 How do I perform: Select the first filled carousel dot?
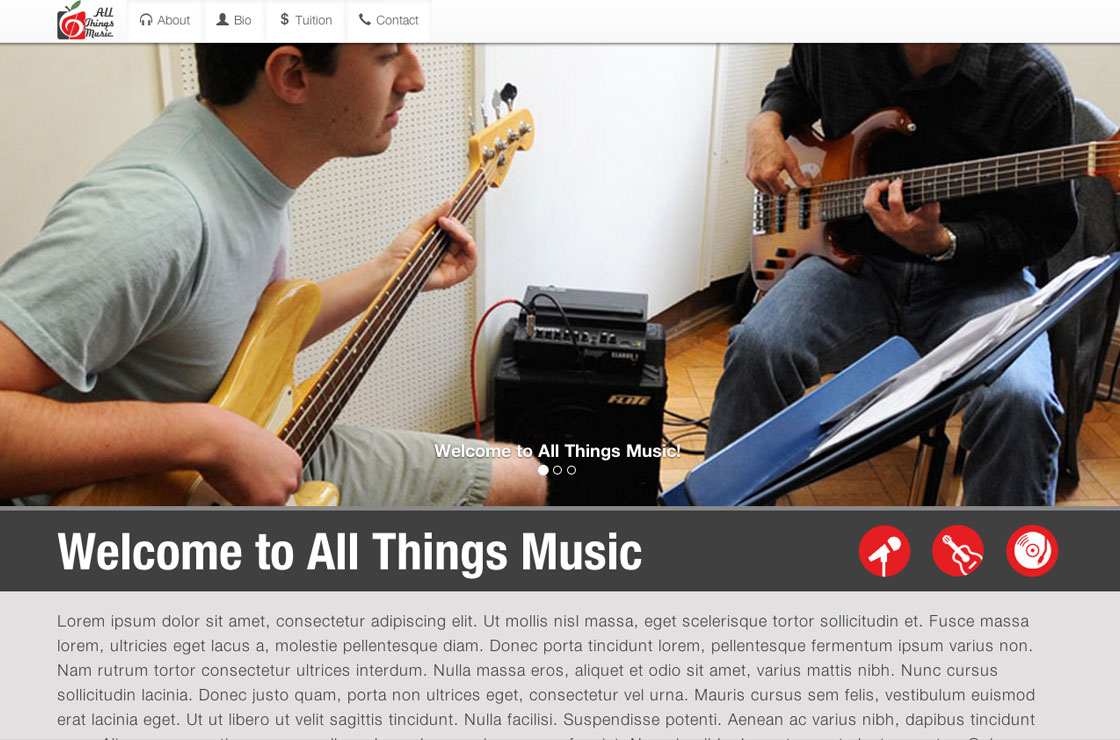(543, 470)
